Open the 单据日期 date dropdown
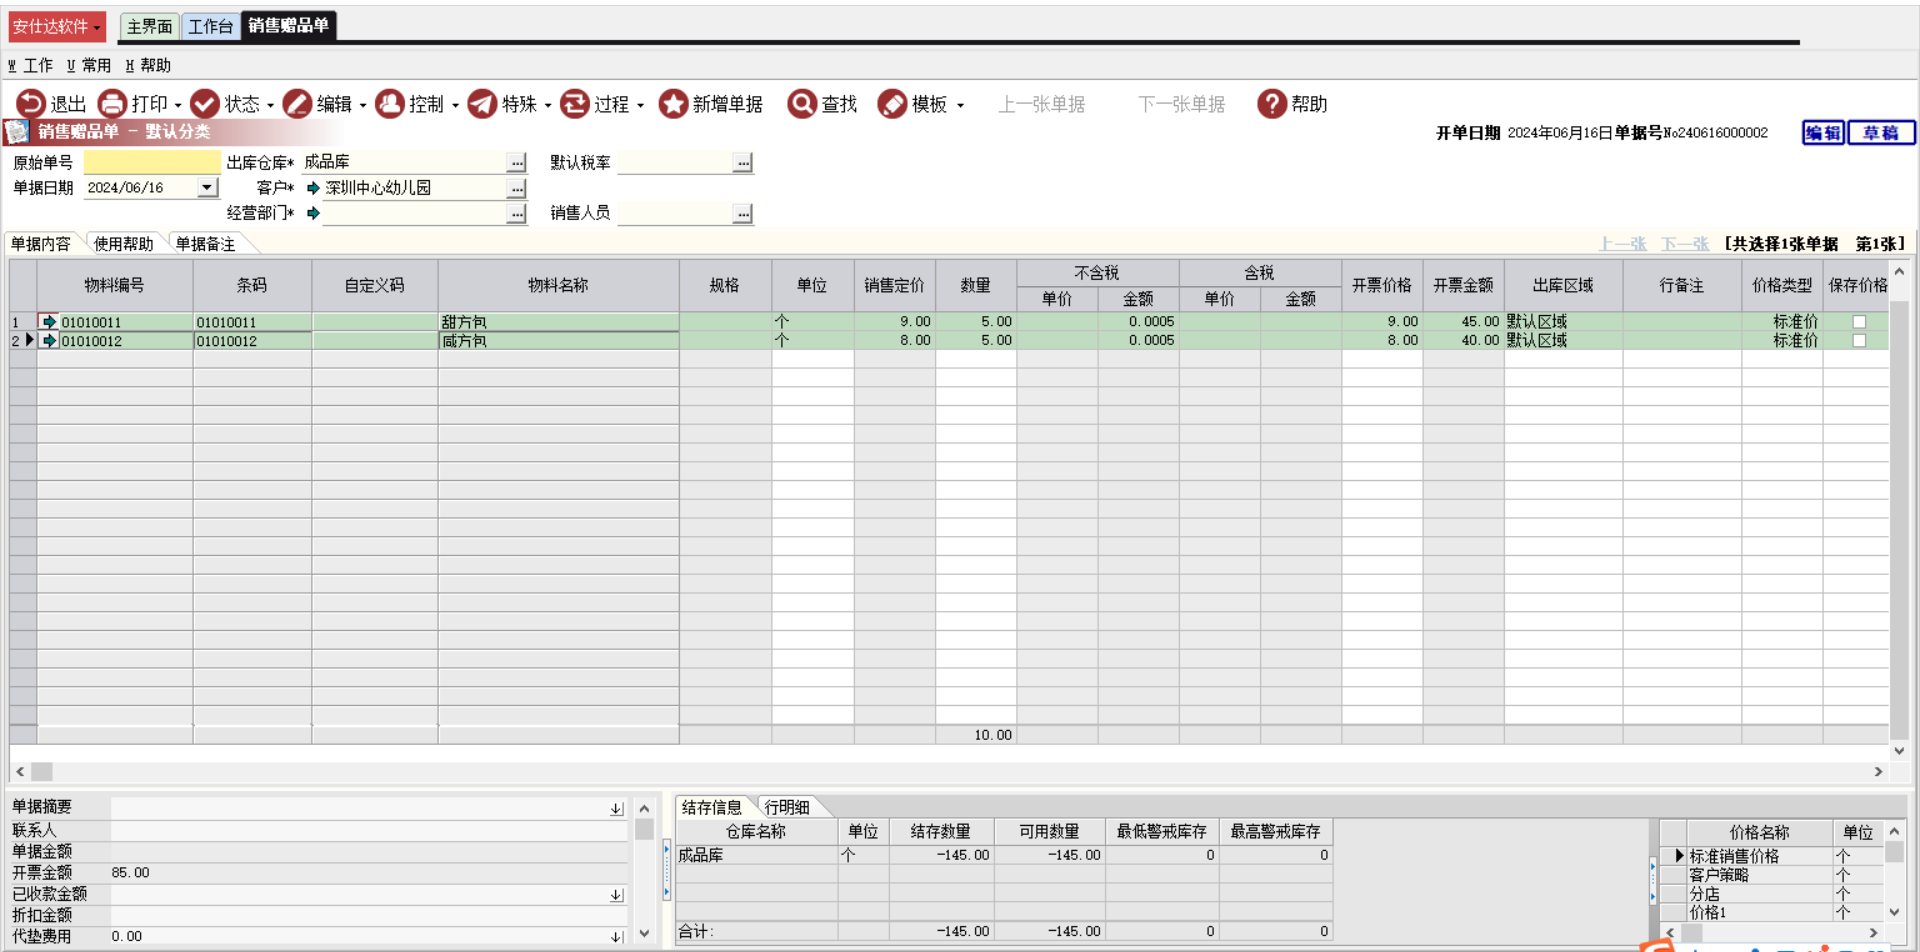Image resolution: width=1920 pixels, height=952 pixels. tap(207, 188)
